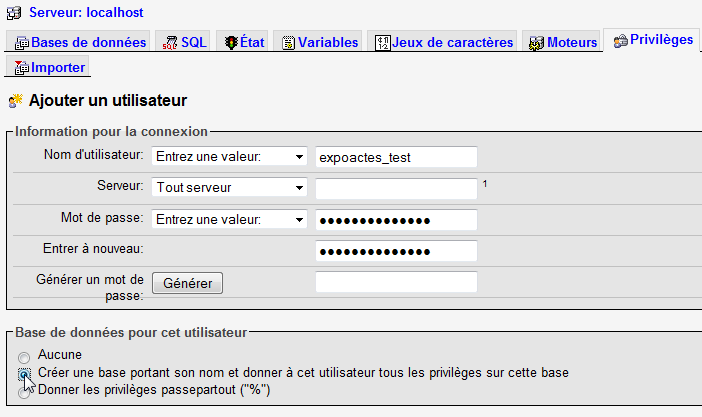This screenshot has height=417, width=702.
Task: Focus the empty Serveur host text field
Action: click(396, 188)
